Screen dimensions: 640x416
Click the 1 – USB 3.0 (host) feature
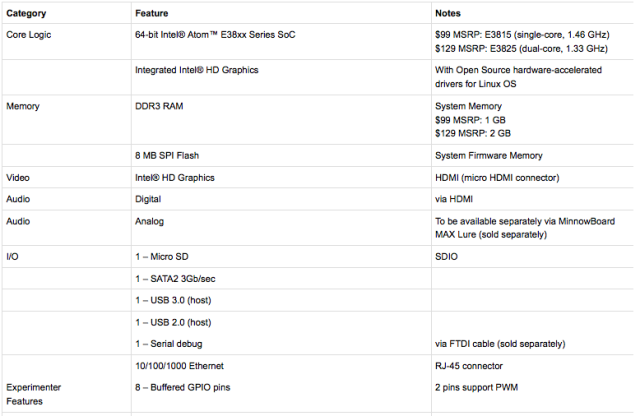(x=173, y=300)
